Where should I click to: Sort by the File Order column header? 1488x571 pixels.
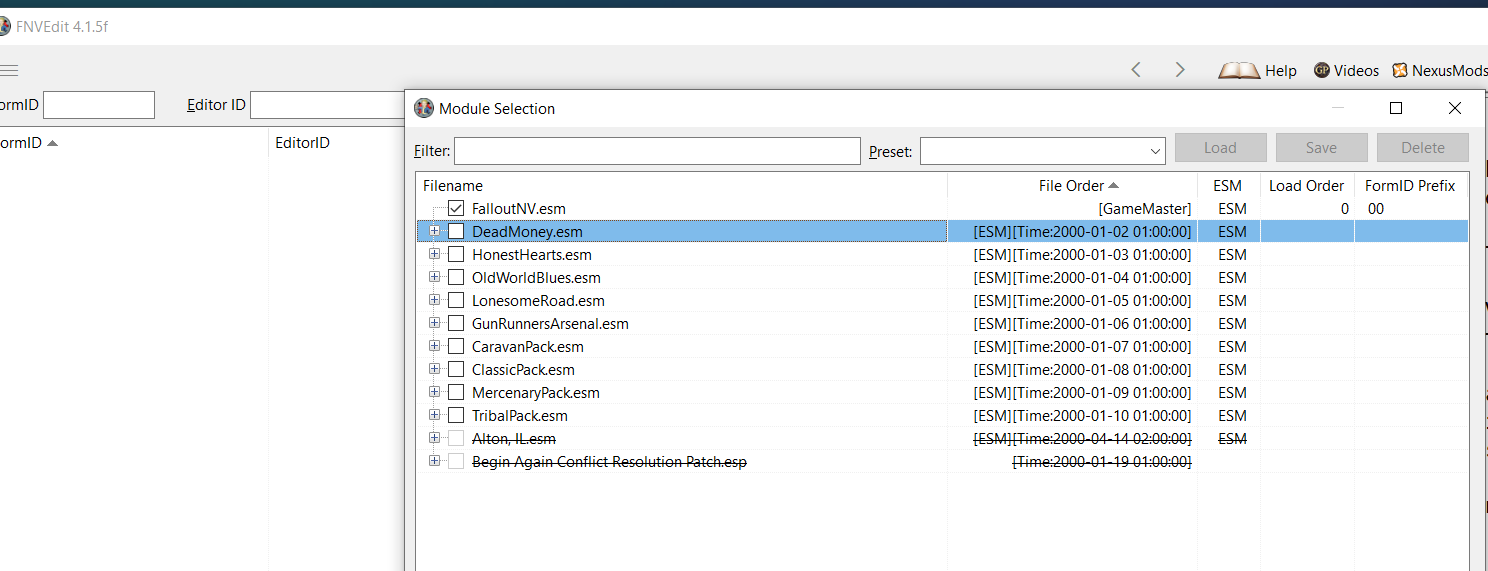click(1072, 185)
